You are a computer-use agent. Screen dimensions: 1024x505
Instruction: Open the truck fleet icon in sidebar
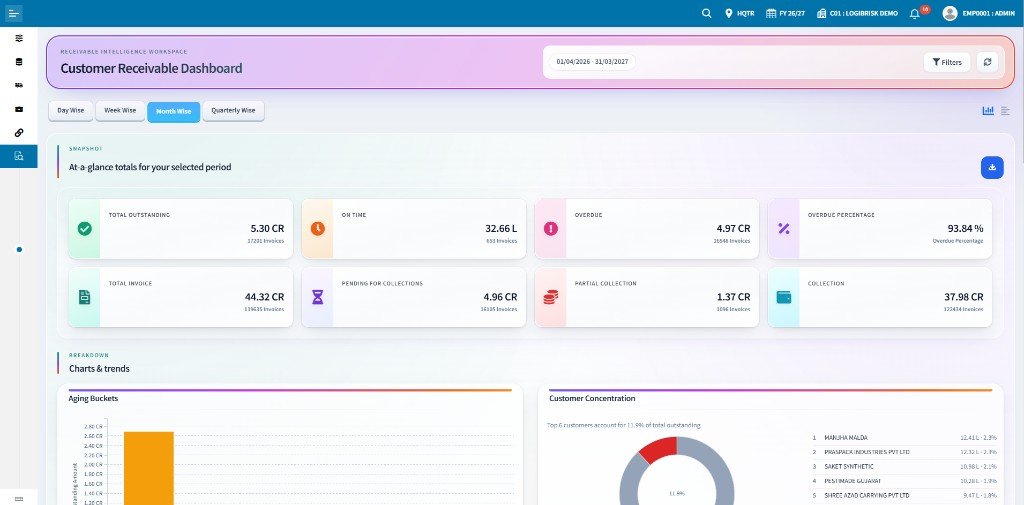(19, 86)
